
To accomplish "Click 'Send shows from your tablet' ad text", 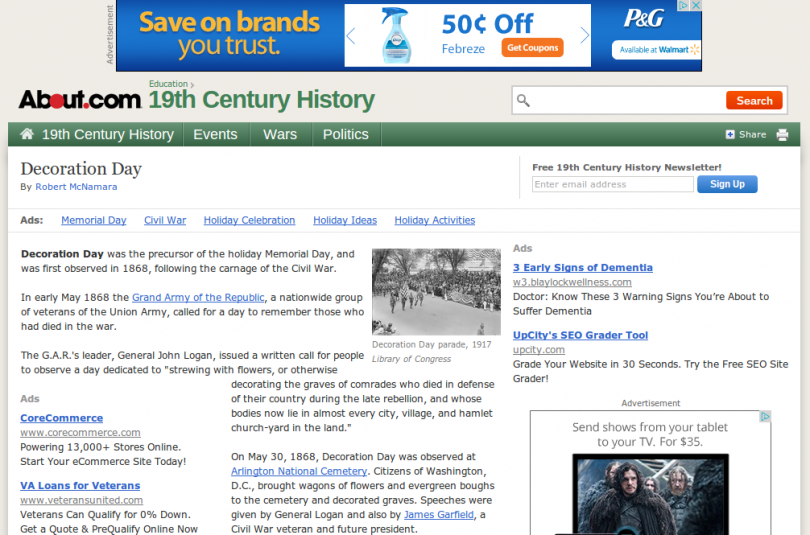I will pyautogui.click(x=650, y=434).
